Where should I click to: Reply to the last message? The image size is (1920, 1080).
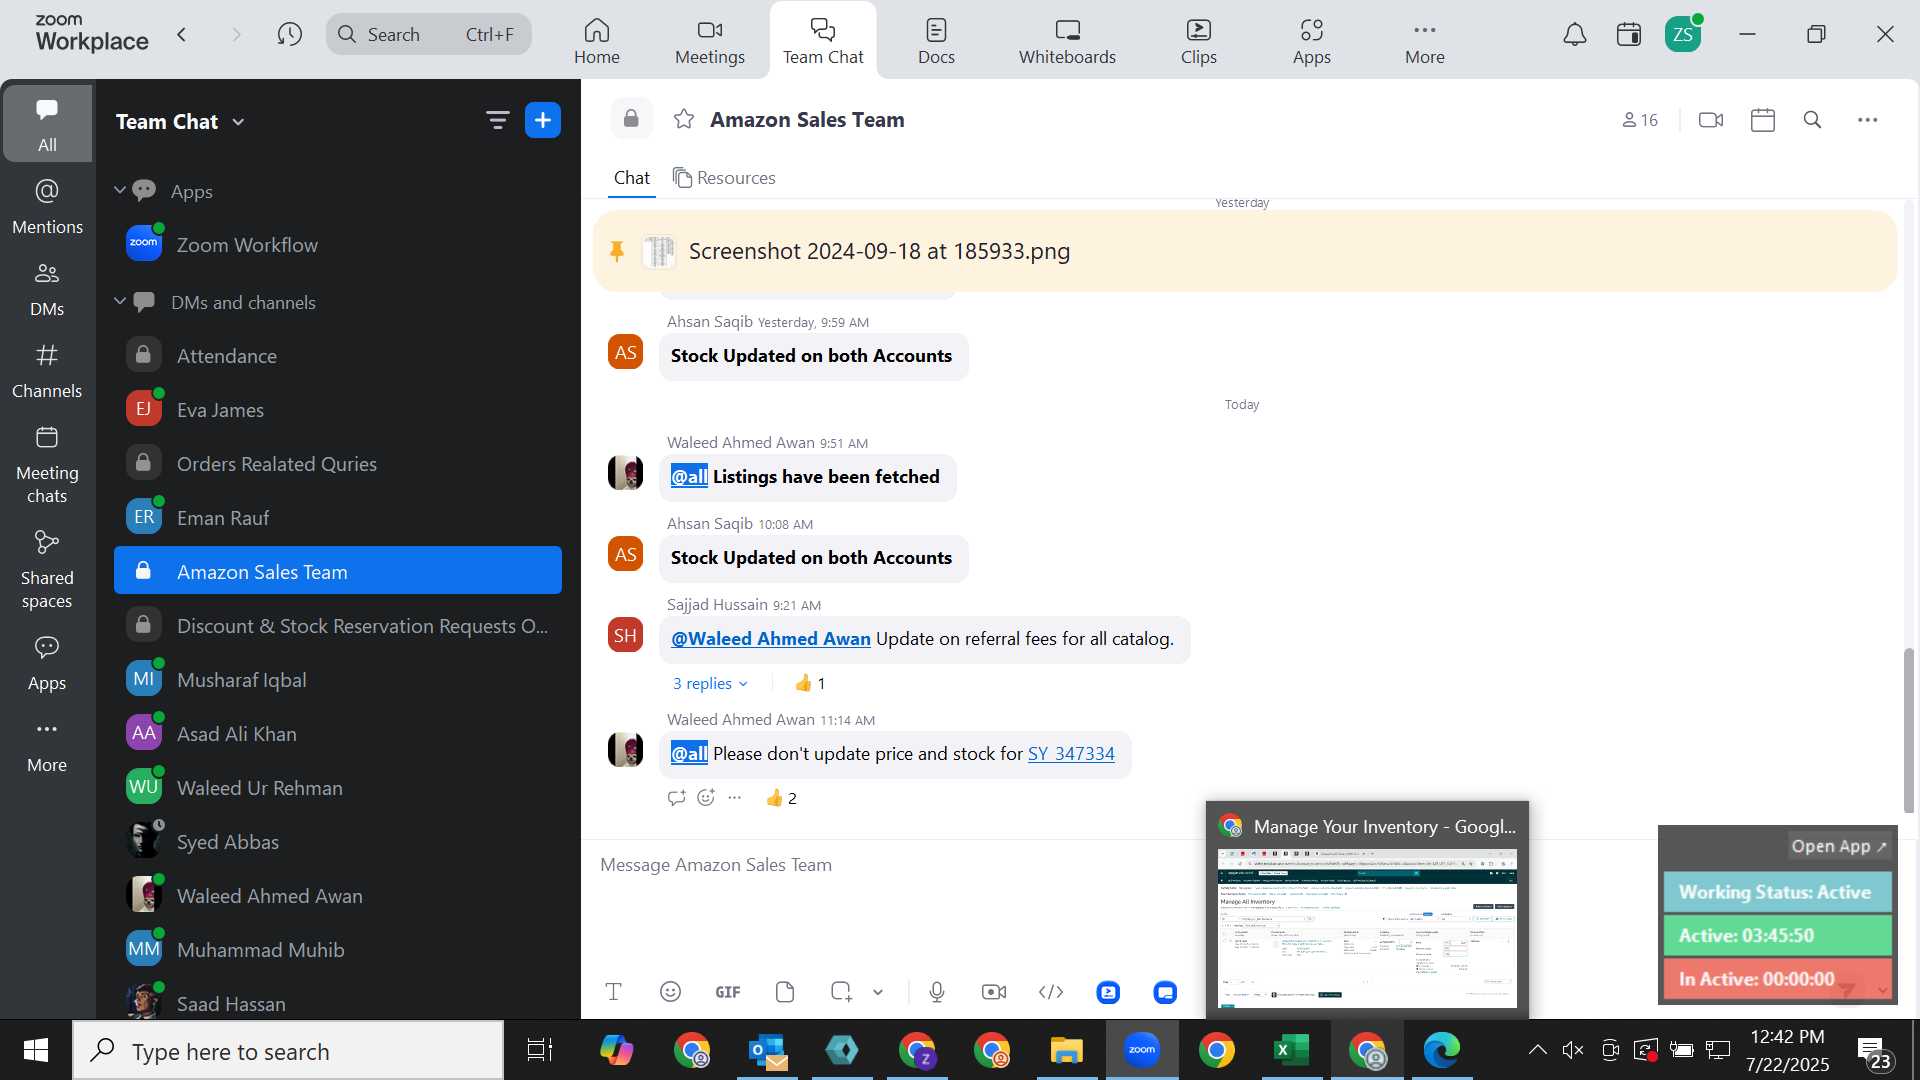(x=677, y=798)
